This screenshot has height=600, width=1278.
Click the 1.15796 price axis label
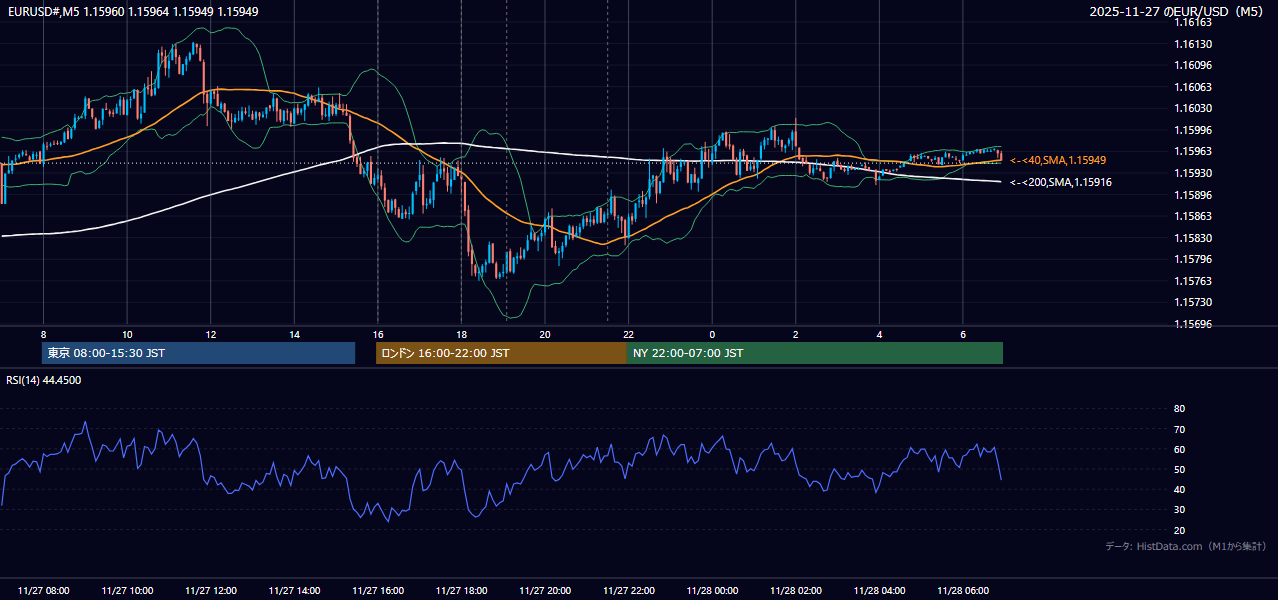point(1193,259)
